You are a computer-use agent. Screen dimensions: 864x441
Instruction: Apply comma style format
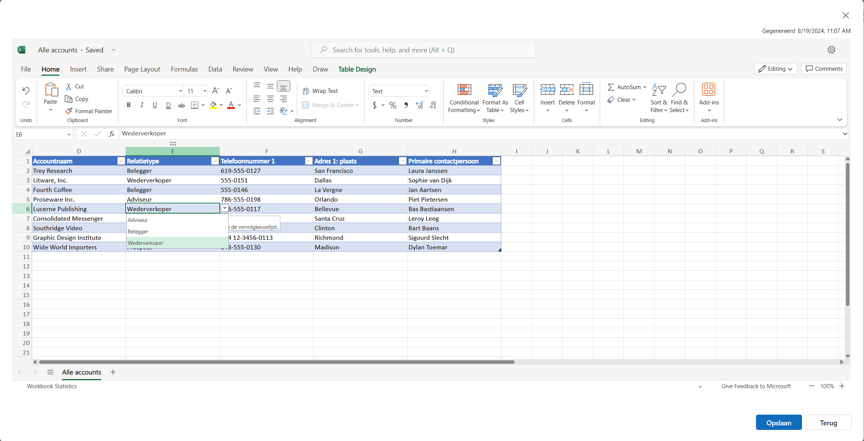(406, 105)
